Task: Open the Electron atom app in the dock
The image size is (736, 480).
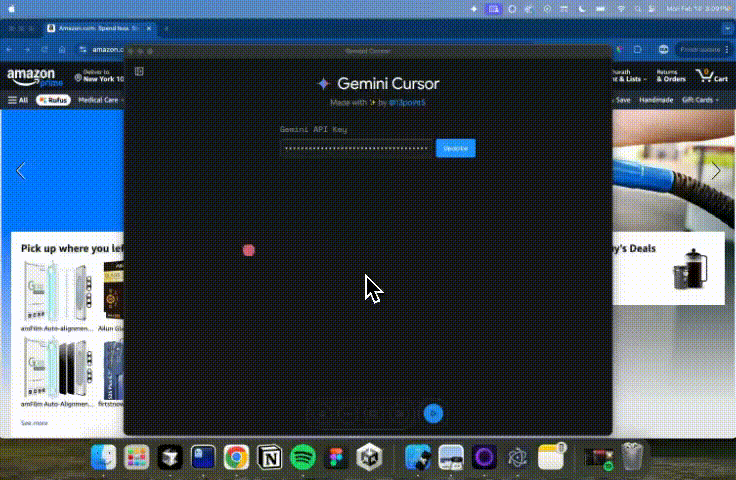Action: [x=517, y=457]
